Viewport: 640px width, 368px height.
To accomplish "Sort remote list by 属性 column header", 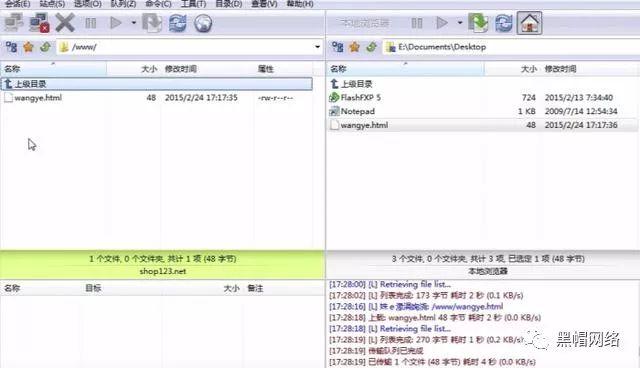I will point(283,69).
